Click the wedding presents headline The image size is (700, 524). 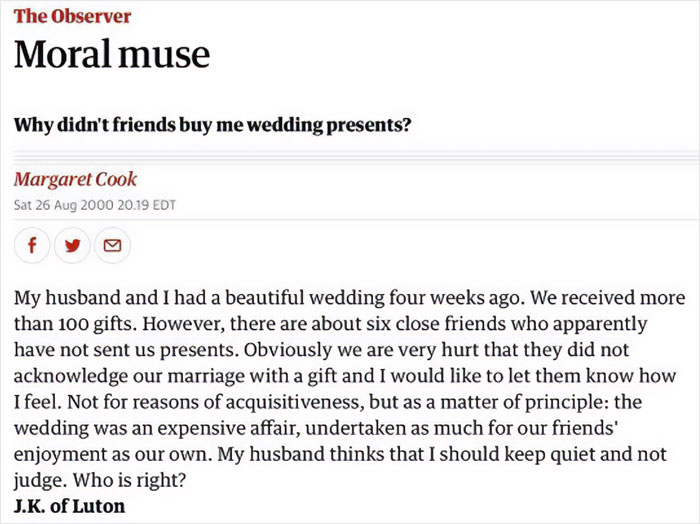click(x=214, y=127)
